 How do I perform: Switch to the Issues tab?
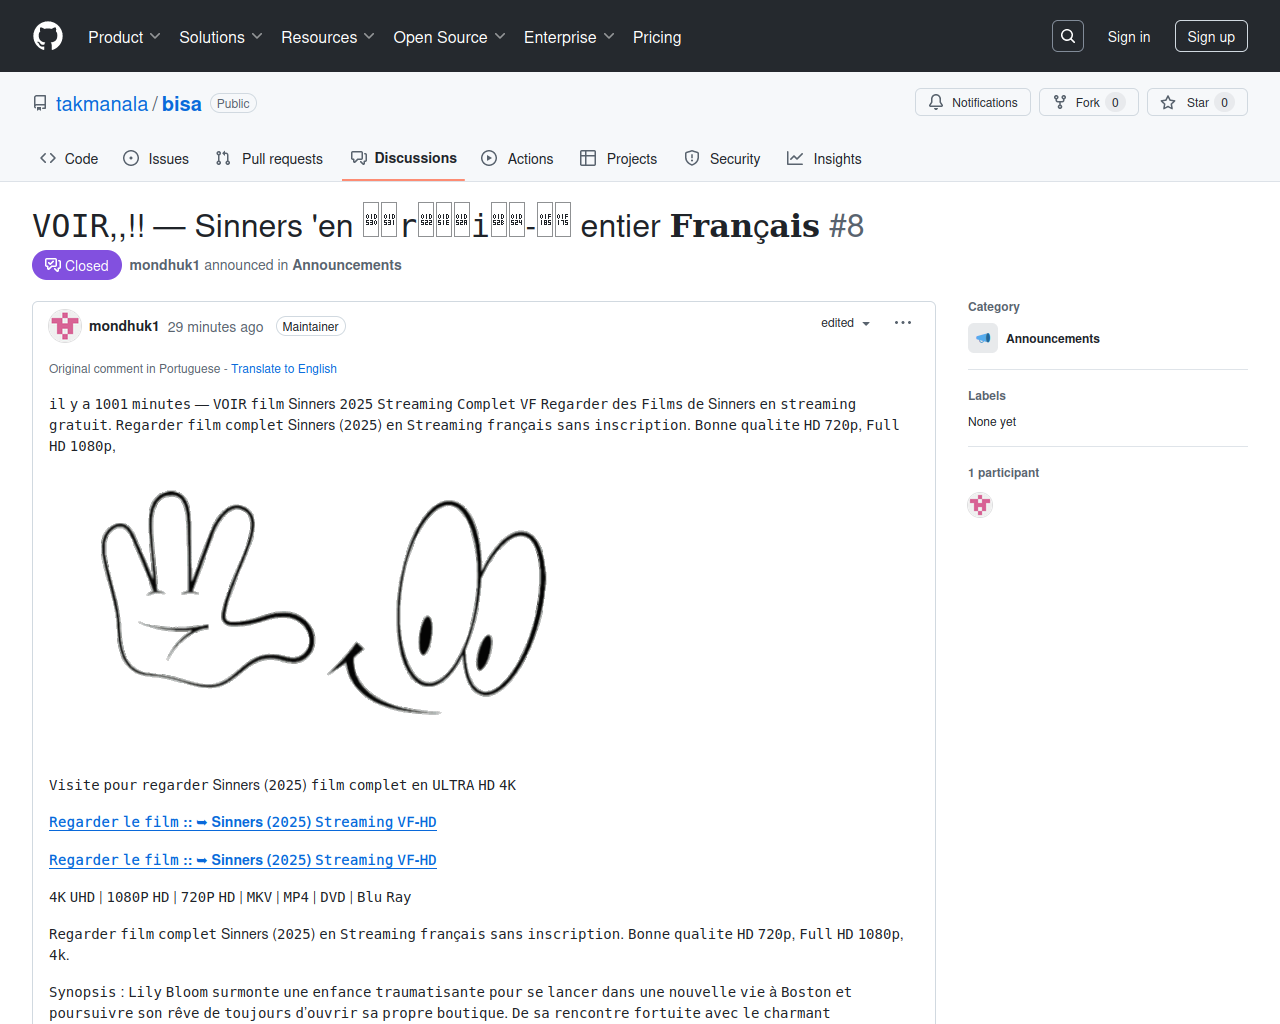point(156,158)
